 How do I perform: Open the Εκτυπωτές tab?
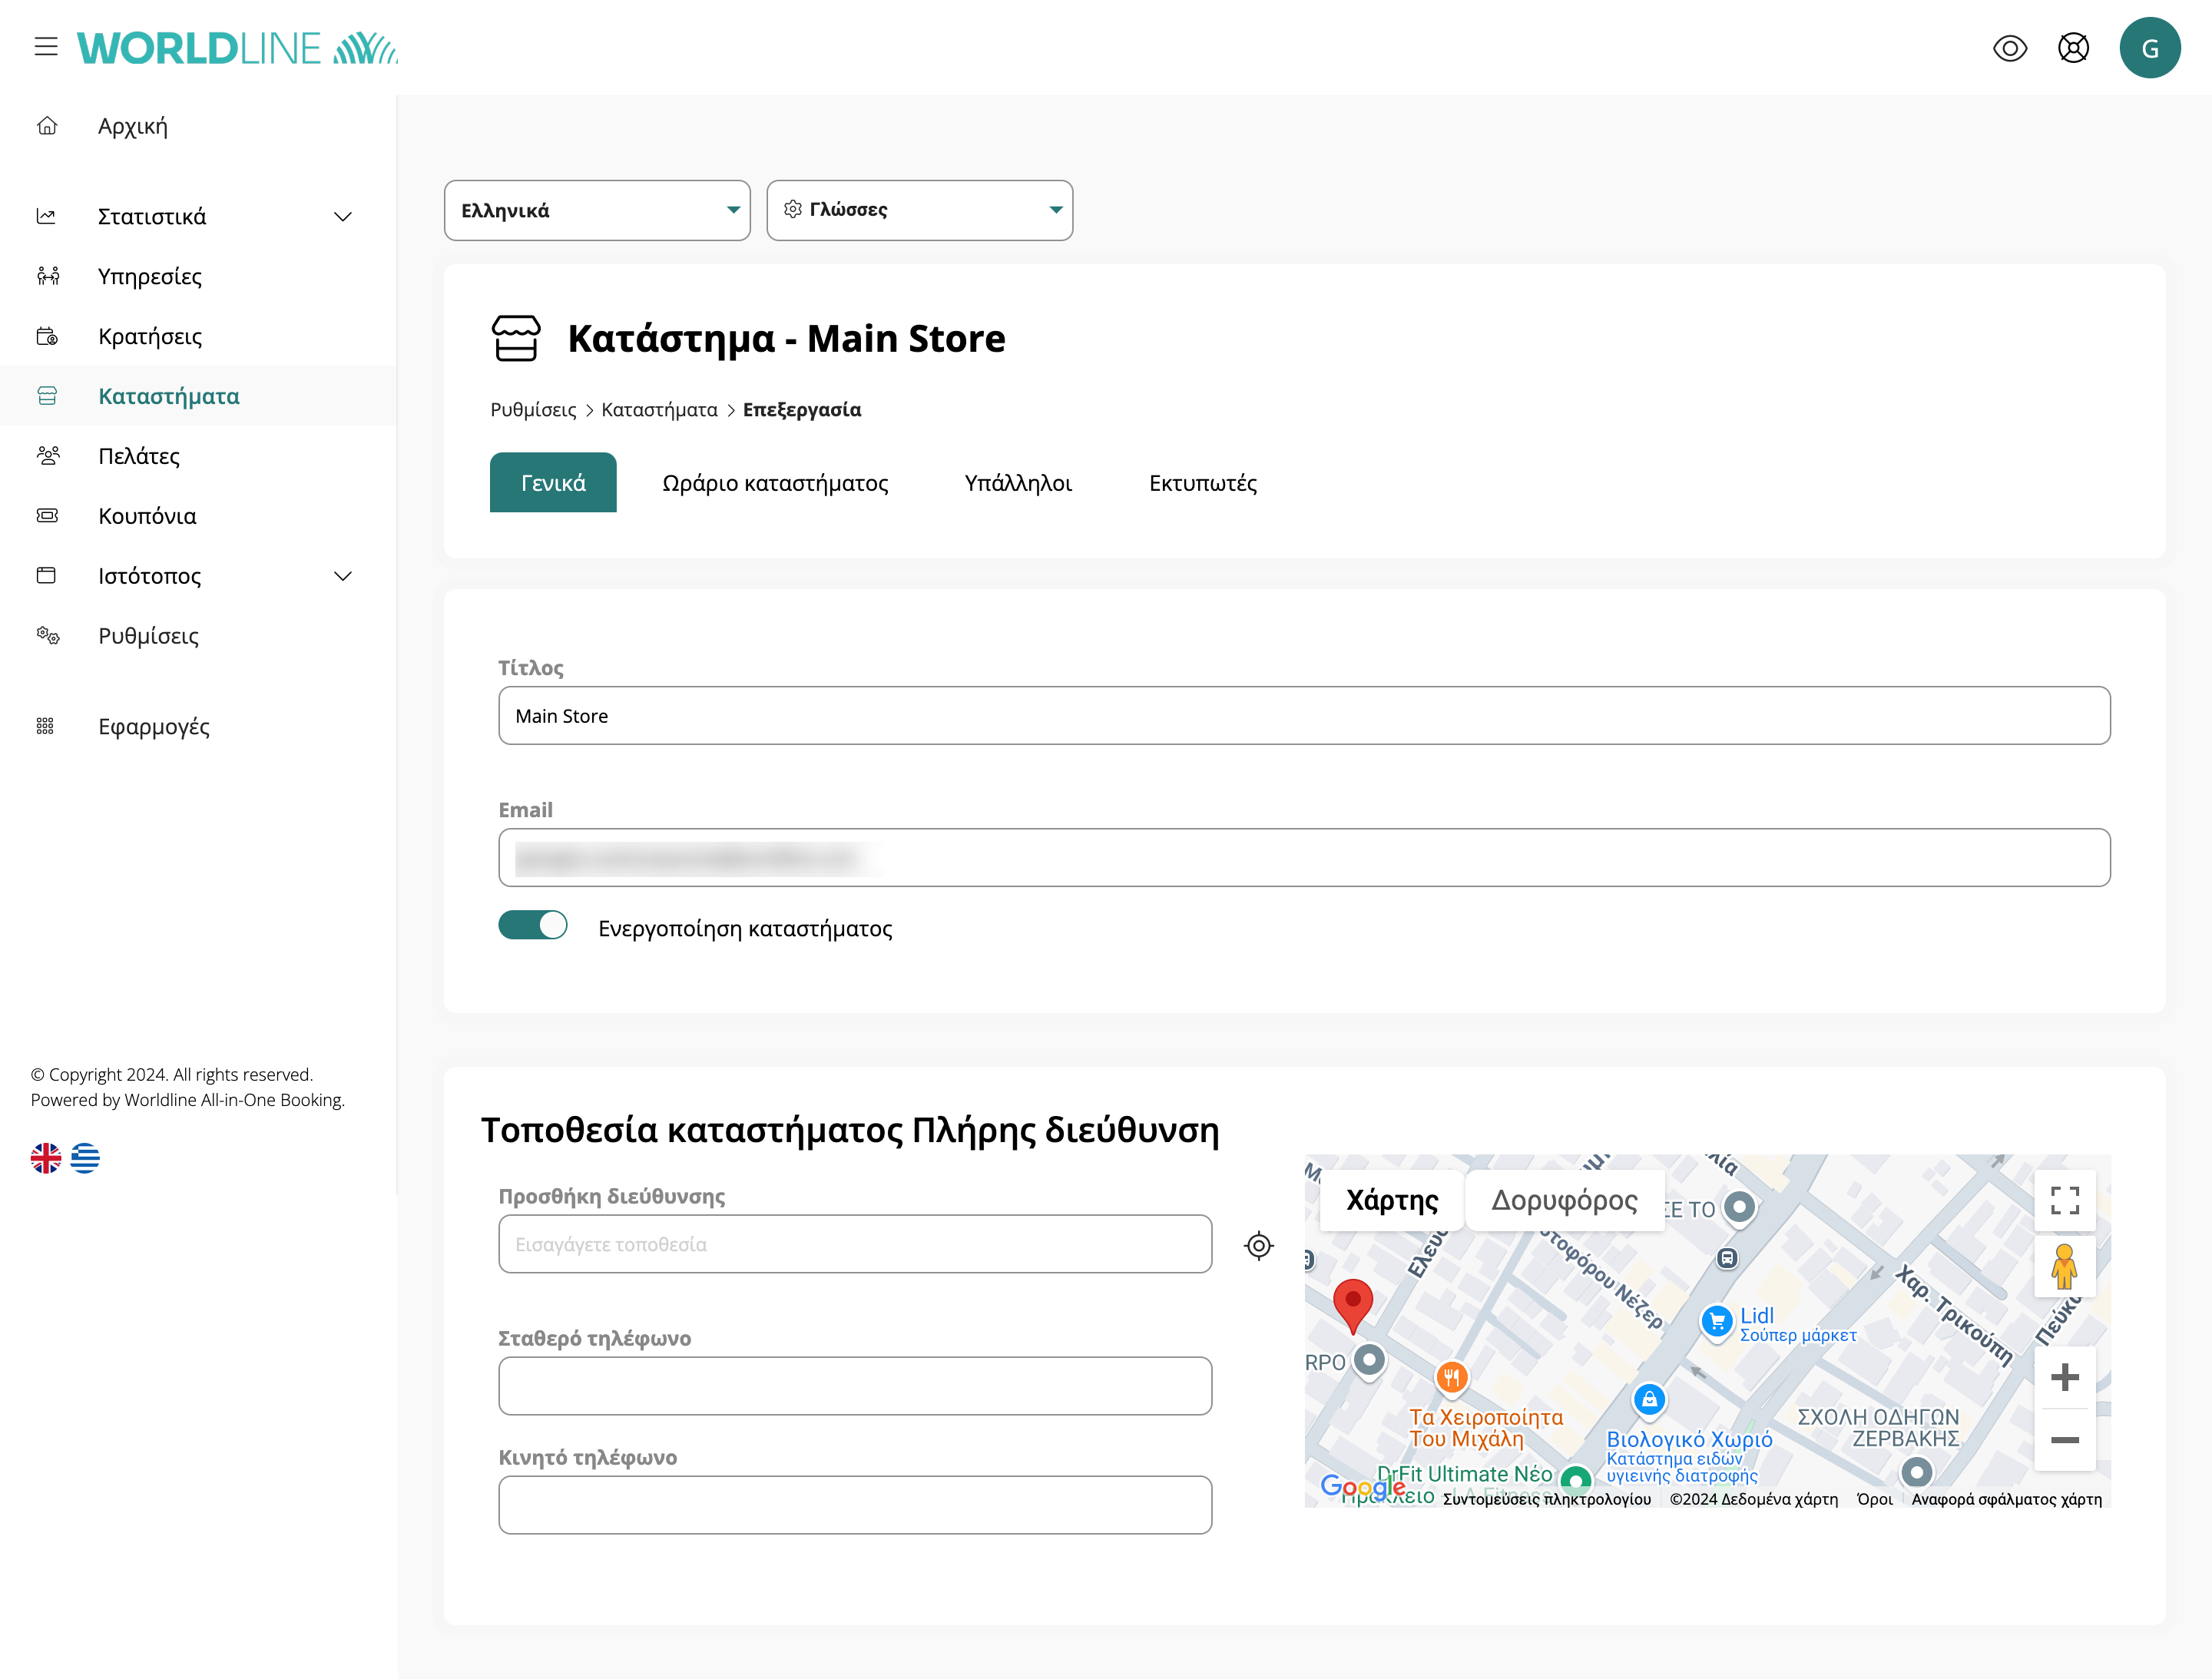1202,483
